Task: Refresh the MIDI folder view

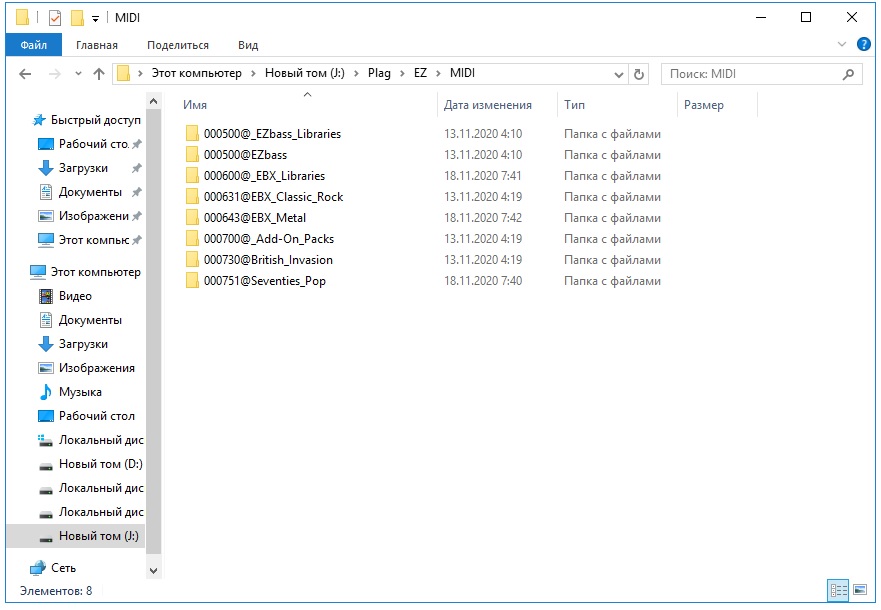Action: 639,74
